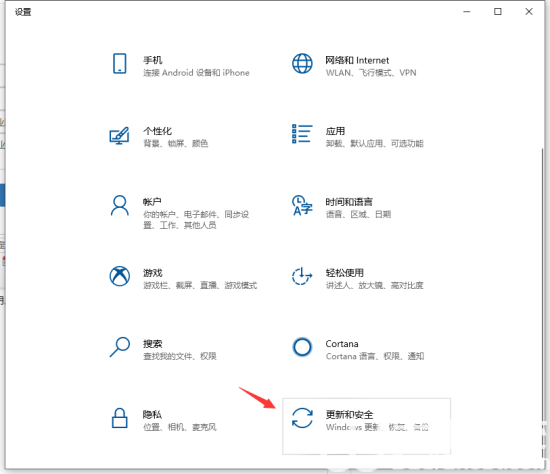Screen dimensions: 550x474
Task: Click description 查找我的文件、权限
Action: [180, 356]
